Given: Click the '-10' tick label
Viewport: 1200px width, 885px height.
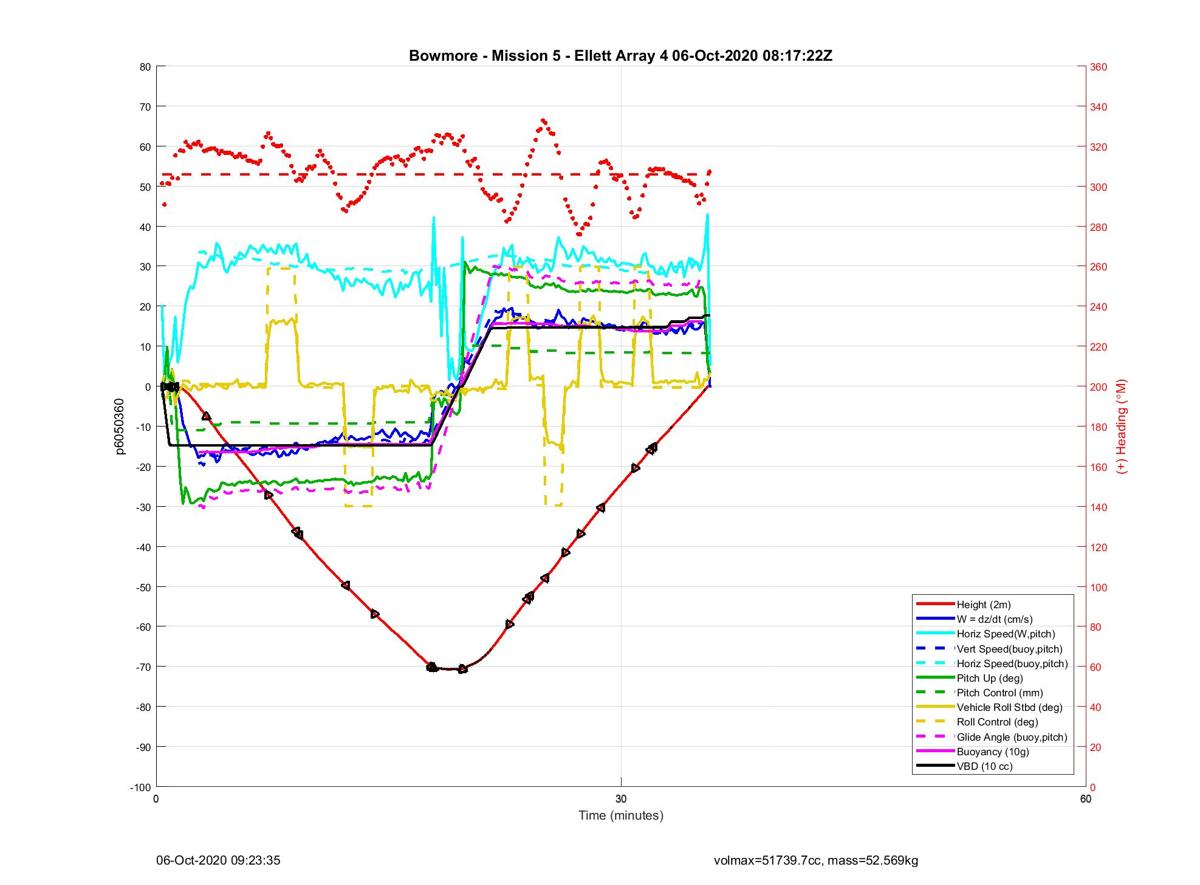Looking at the screenshot, I should (x=142, y=427).
